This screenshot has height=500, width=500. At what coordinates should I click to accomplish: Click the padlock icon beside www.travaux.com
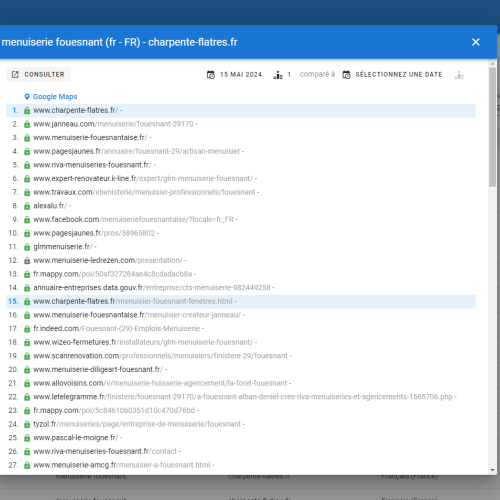click(27, 193)
